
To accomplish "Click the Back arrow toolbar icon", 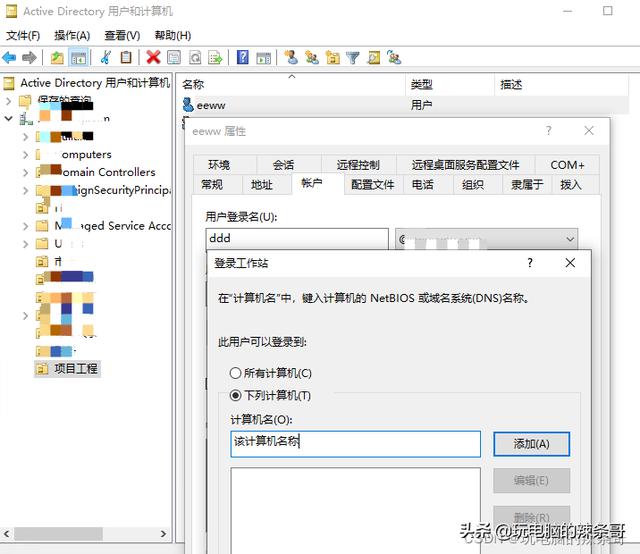I will (x=9, y=58).
